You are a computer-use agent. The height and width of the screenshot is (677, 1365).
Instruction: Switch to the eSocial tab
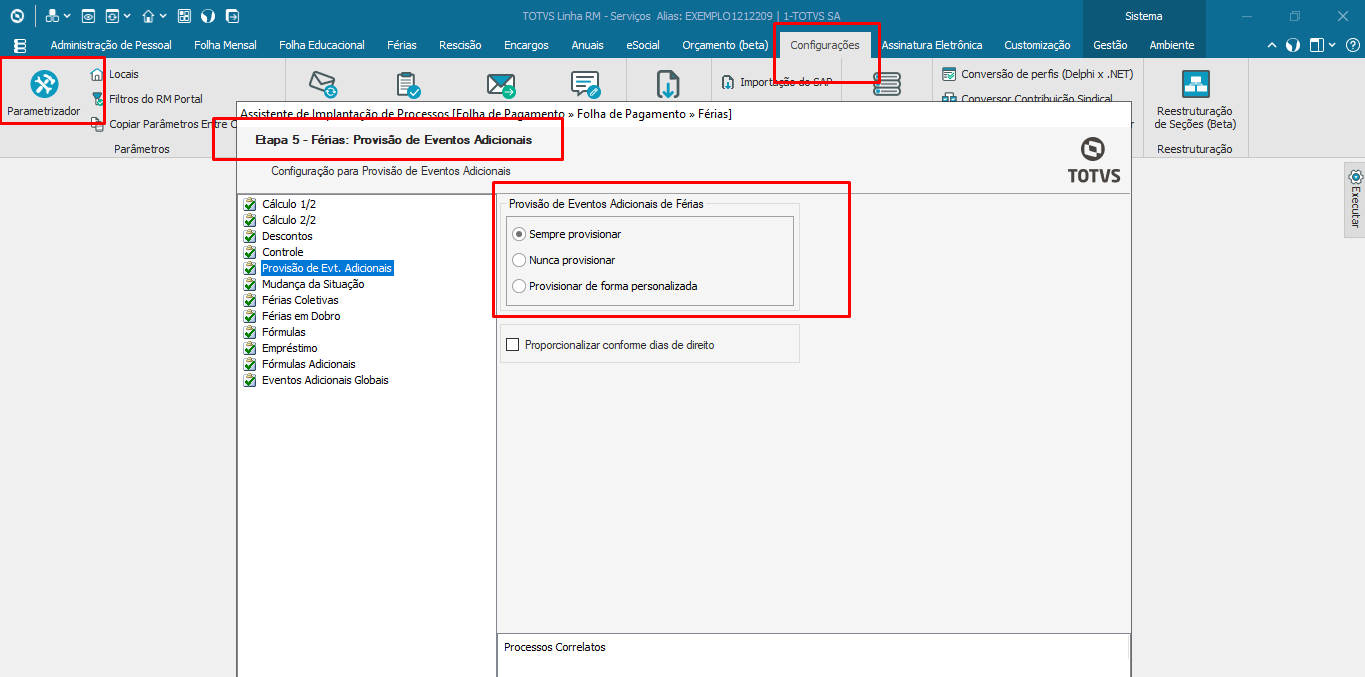(x=643, y=45)
